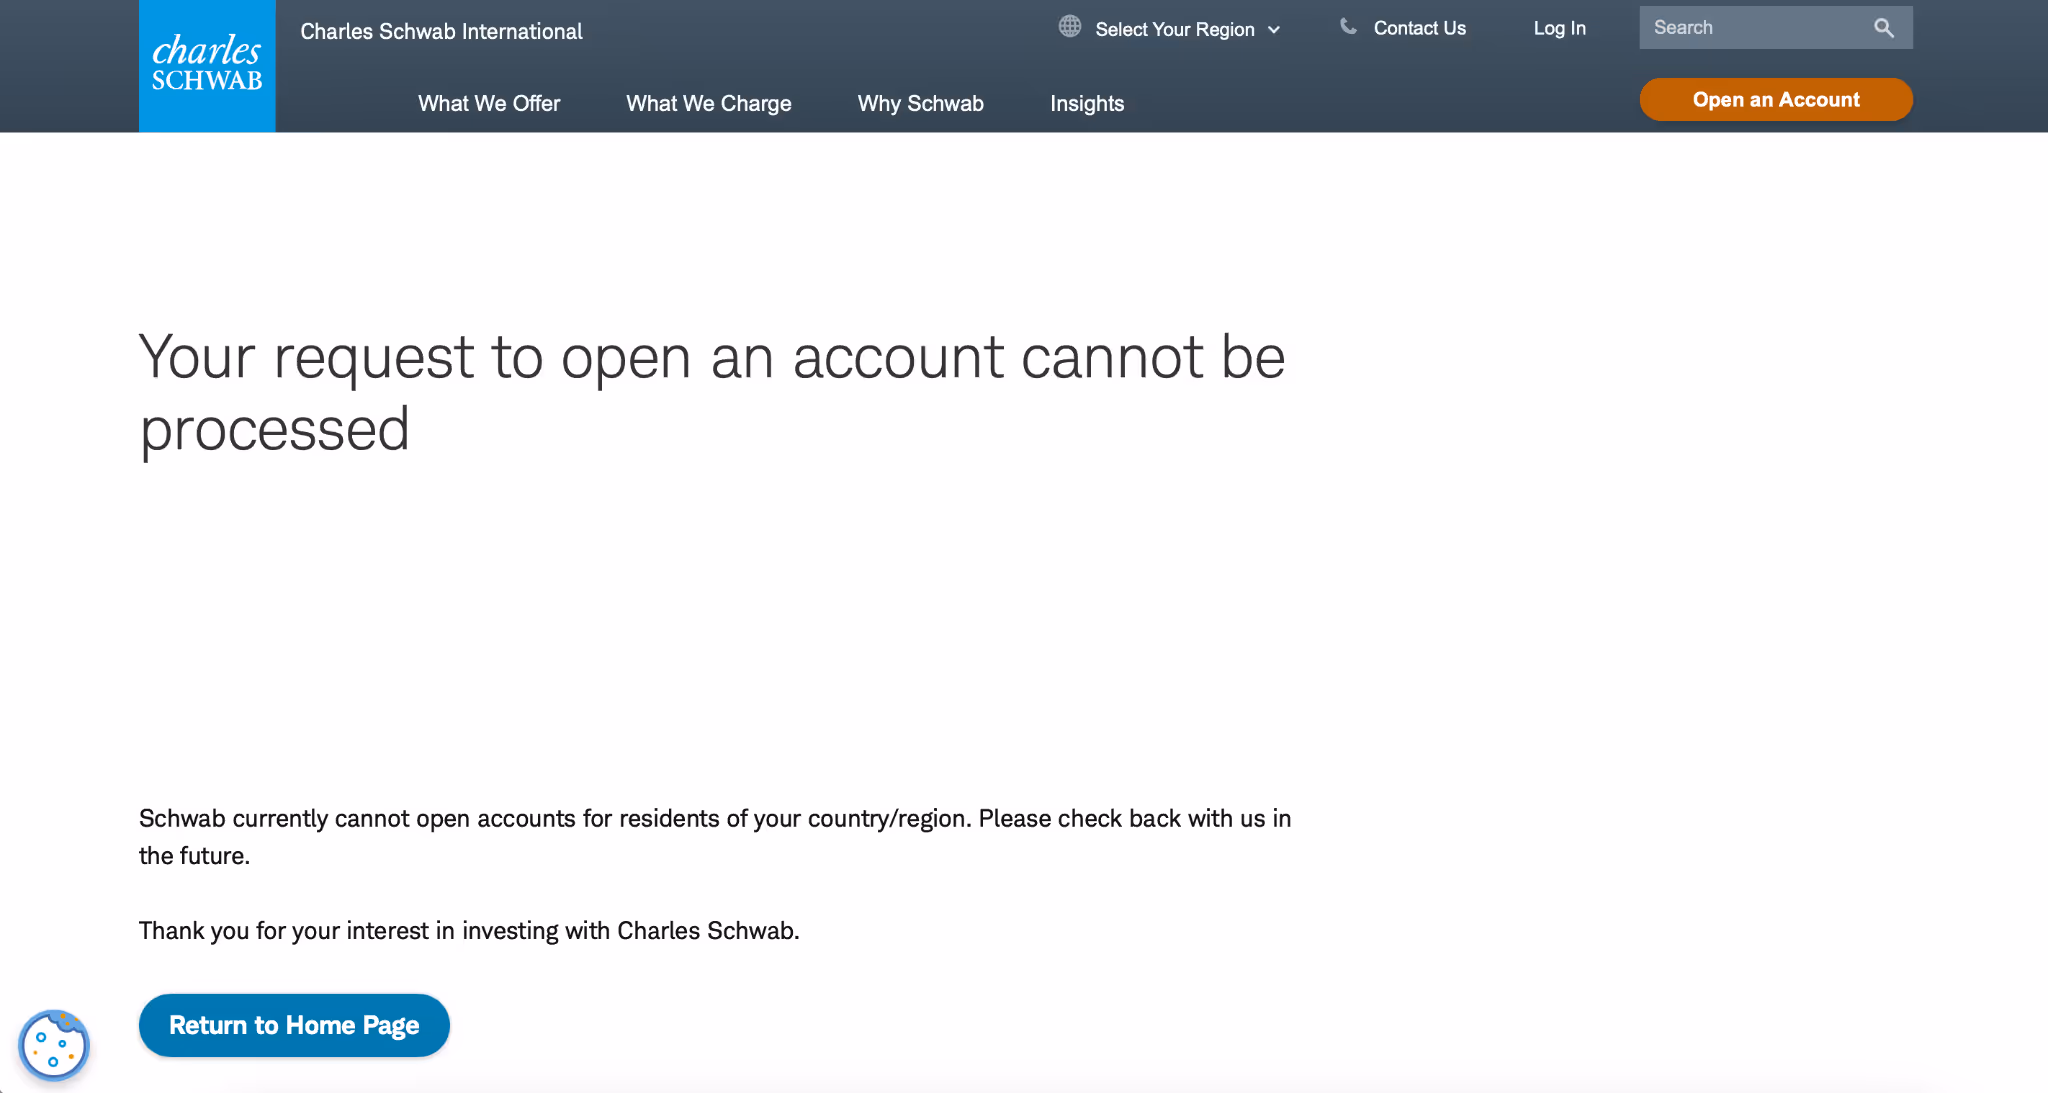Click the Charles Schwab International title
This screenshot has width=2048, height=1093.
[441, 31]
